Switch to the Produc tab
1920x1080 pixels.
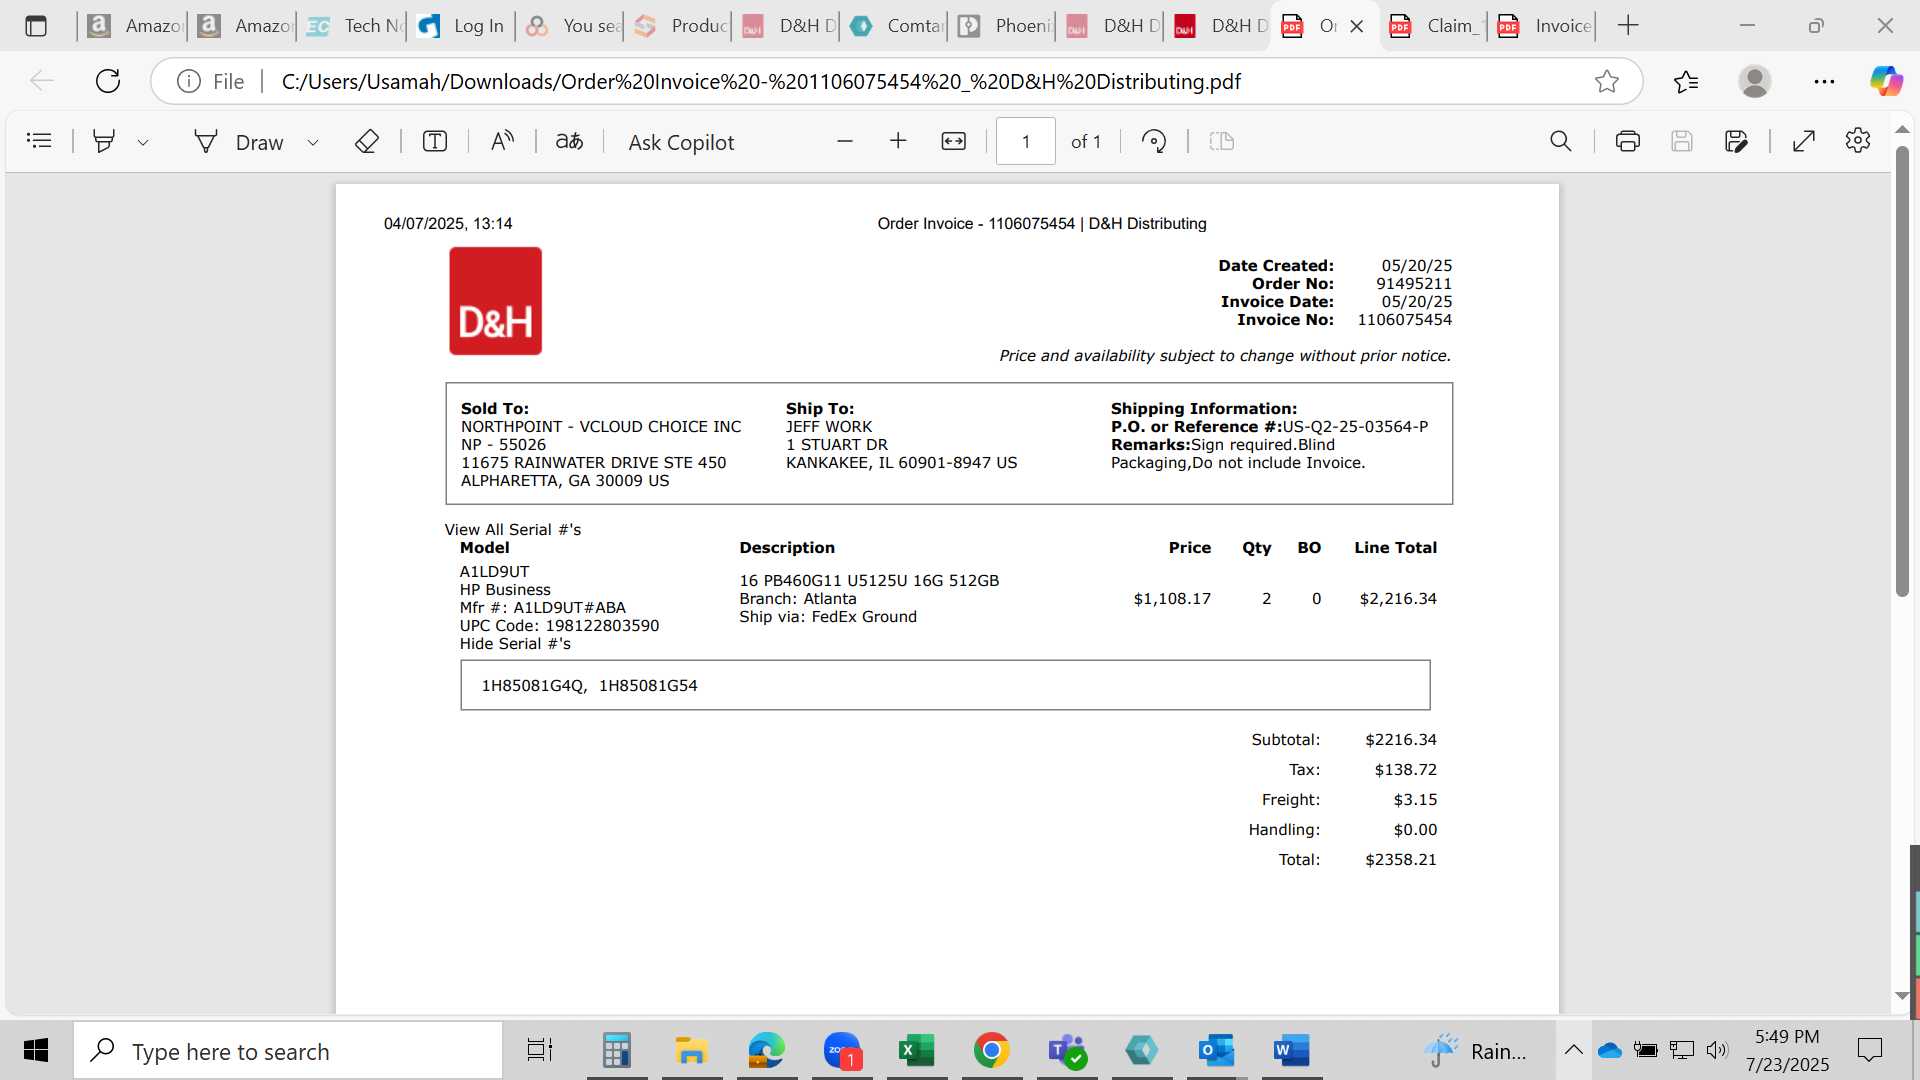[x=680, y=26]
